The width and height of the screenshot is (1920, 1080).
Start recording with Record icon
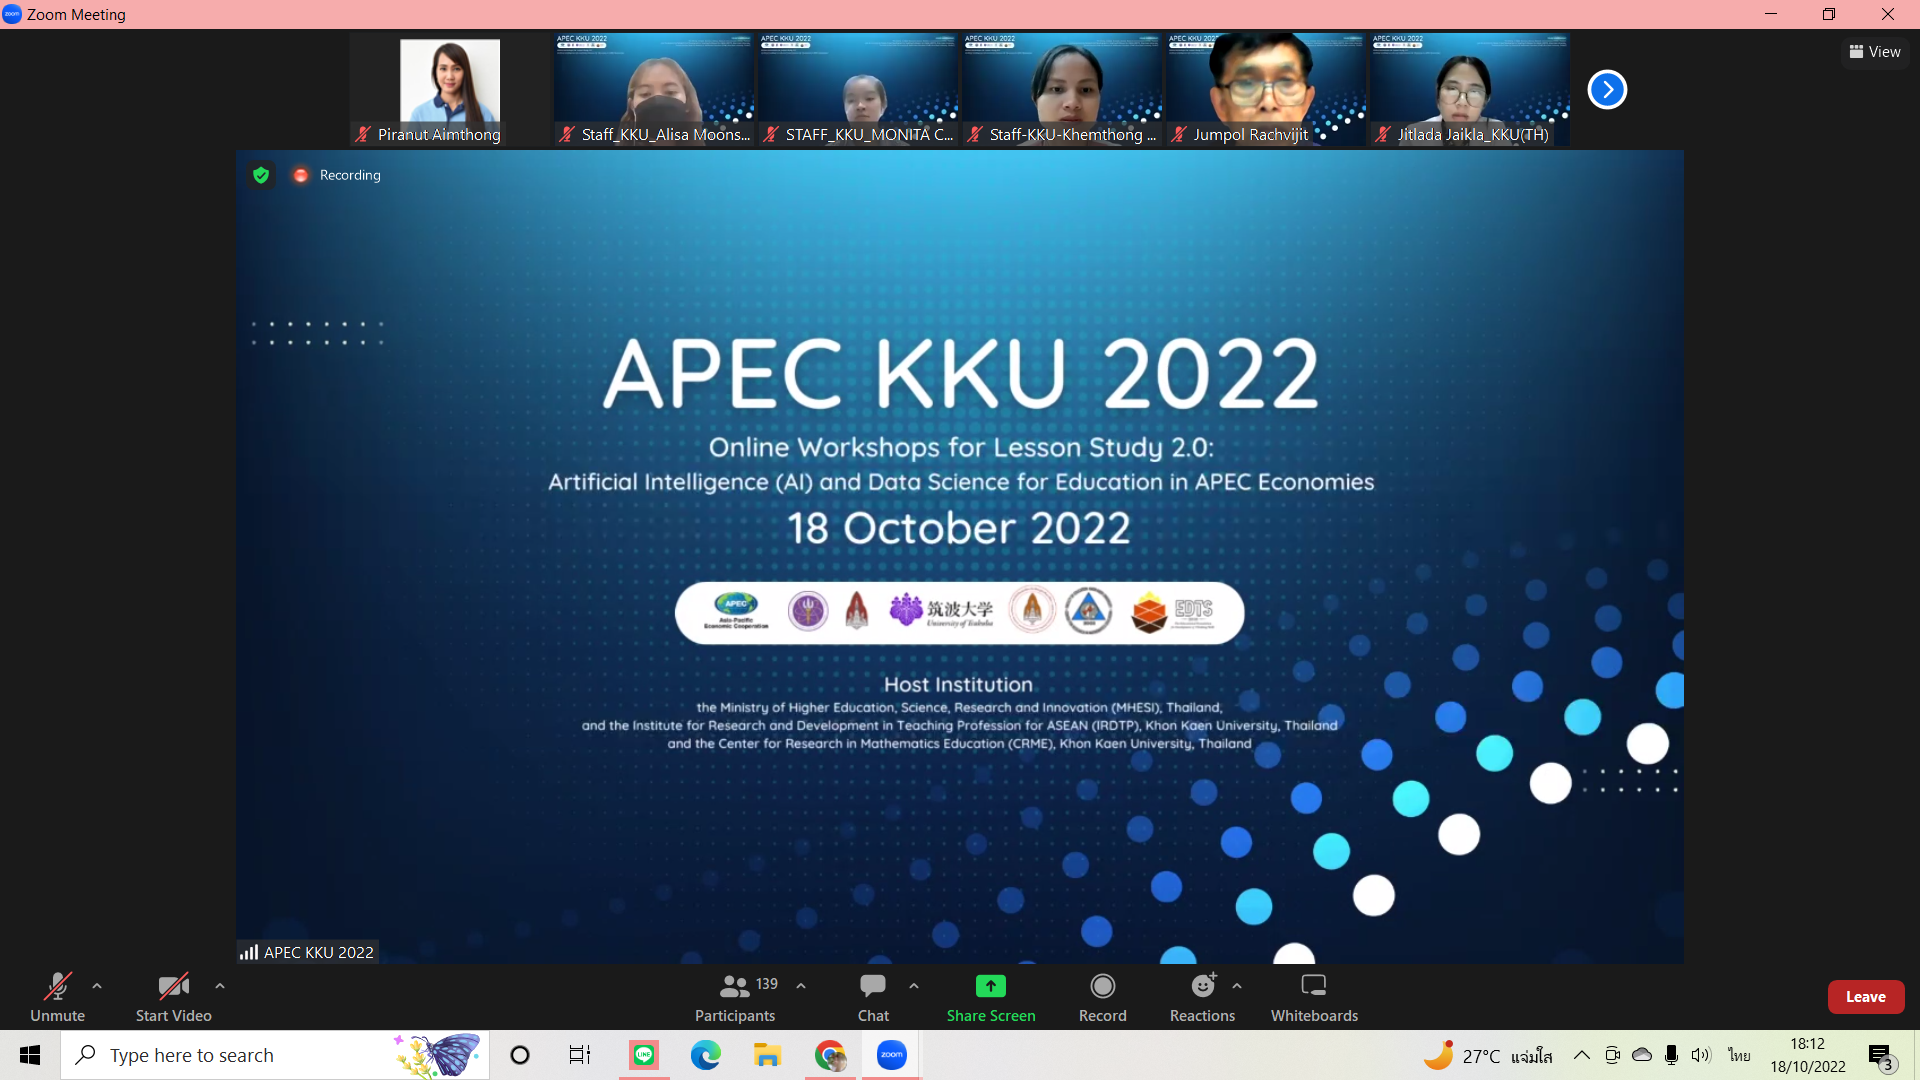1102,987
